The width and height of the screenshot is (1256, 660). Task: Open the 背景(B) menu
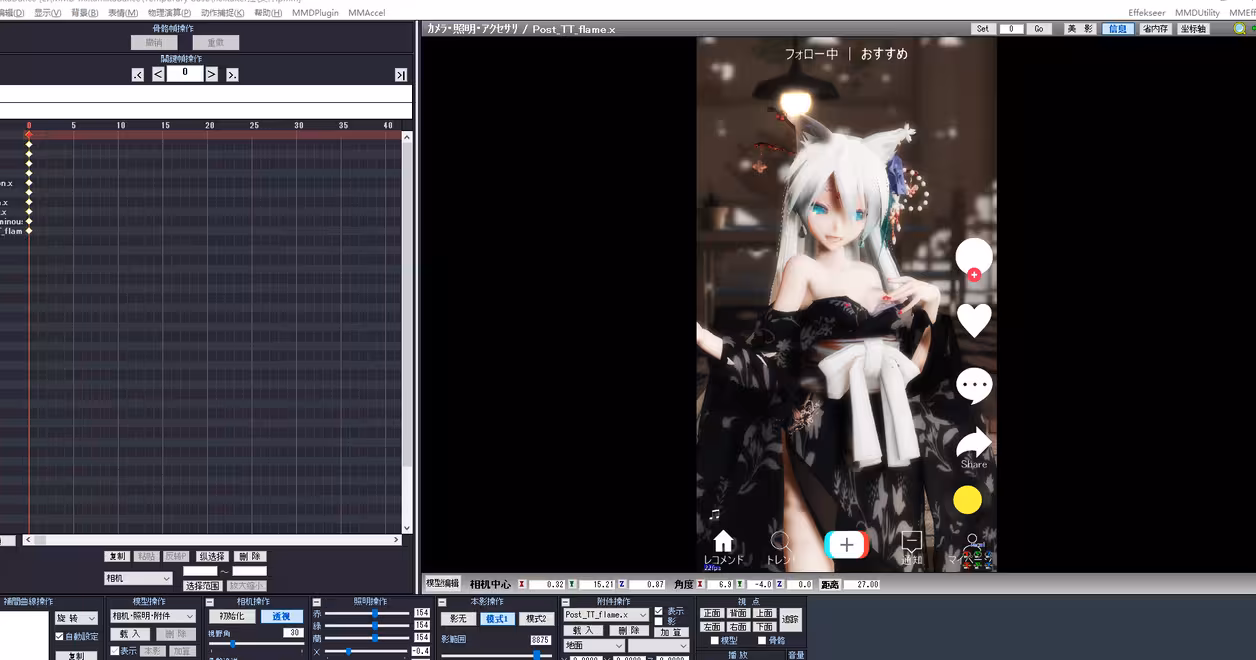click(x=85, y=13)
